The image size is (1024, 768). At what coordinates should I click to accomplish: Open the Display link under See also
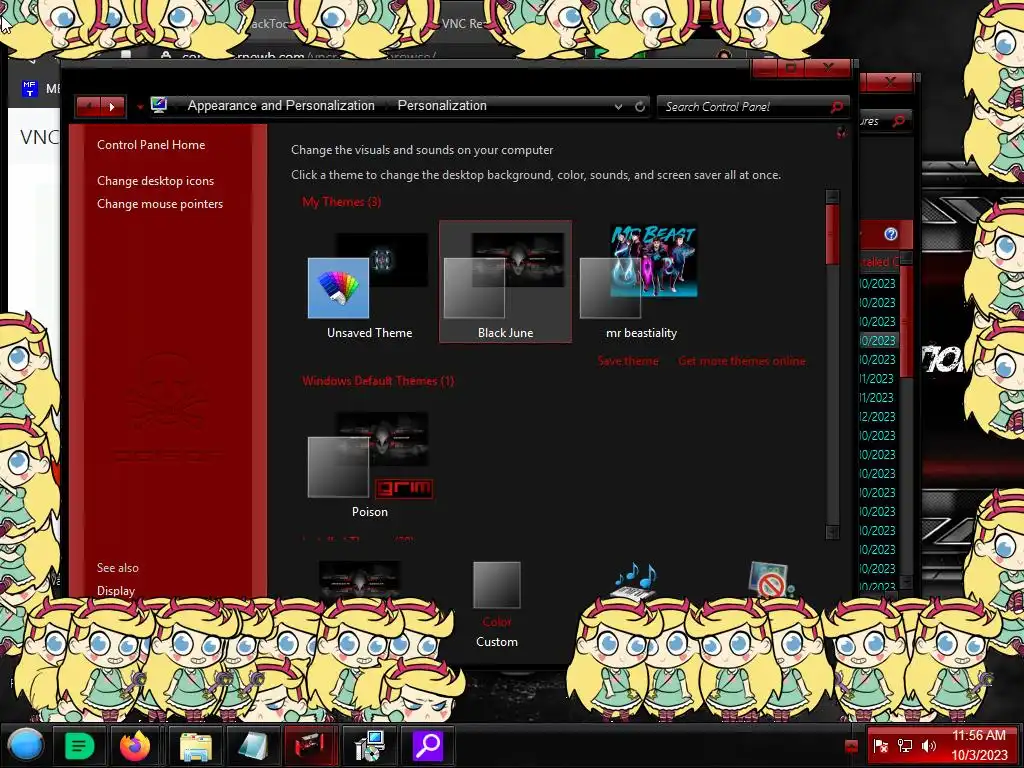[x=116, y=591]
